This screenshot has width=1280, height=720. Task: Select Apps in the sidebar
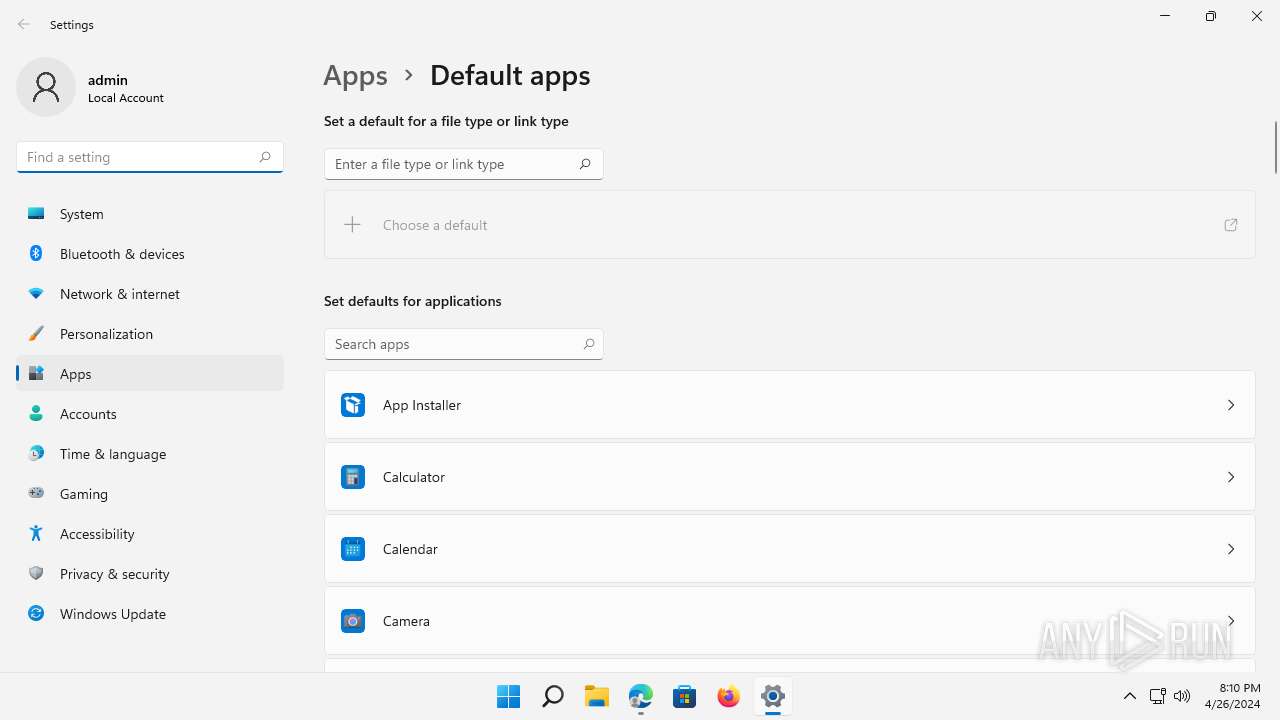coord(150,374)
